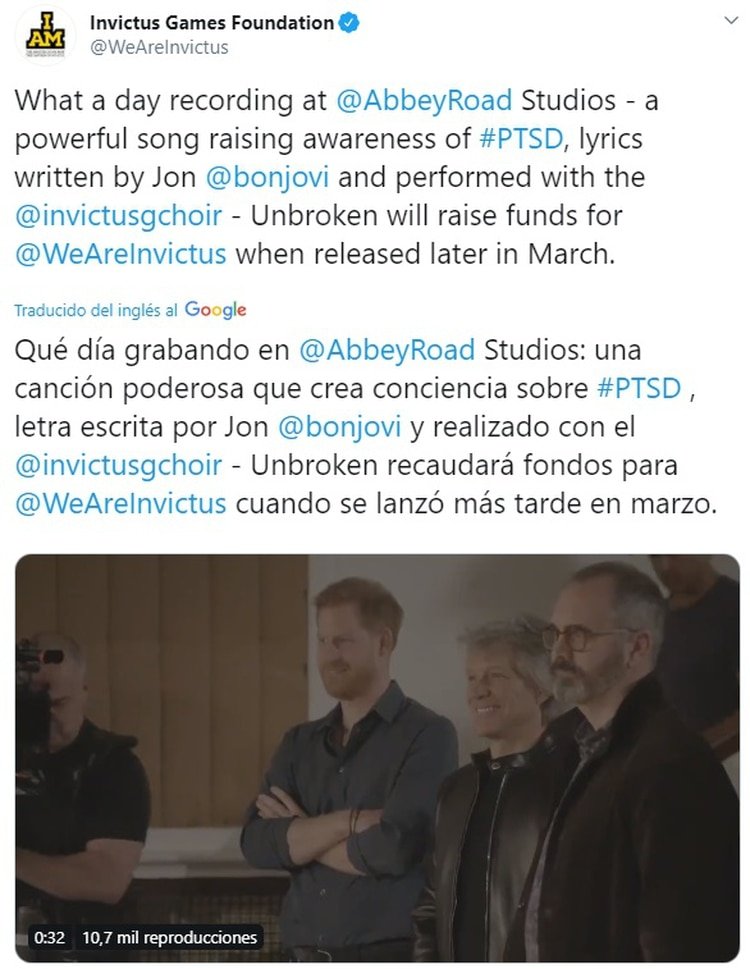Open the Invictus Games Foundation display name
The height and width of the screenshot is (969, 750).
(x=212, y=23)
